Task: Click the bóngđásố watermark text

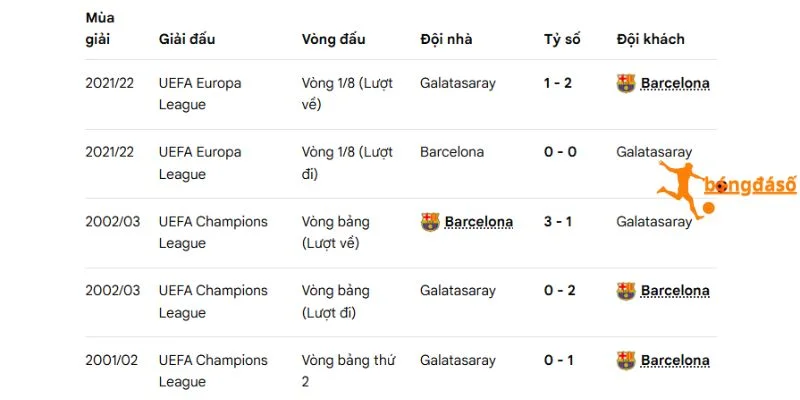Action: pos(750,186)
